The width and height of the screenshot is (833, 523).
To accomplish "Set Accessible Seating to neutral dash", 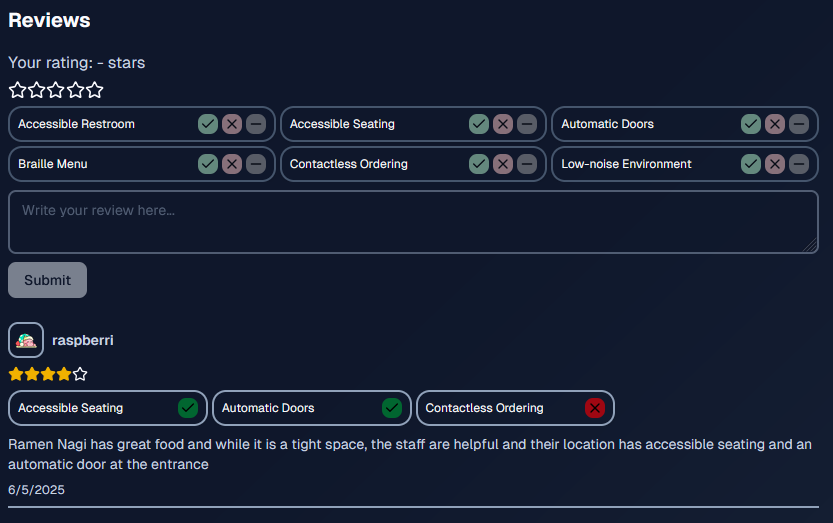I will [x=527, y=124].
